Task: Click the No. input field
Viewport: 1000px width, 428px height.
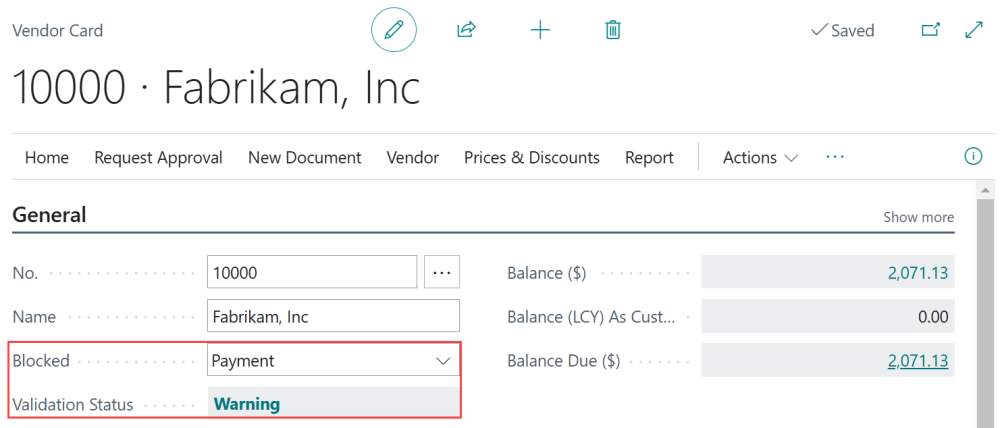Action: pyautogui.click(x=312, y=272)
